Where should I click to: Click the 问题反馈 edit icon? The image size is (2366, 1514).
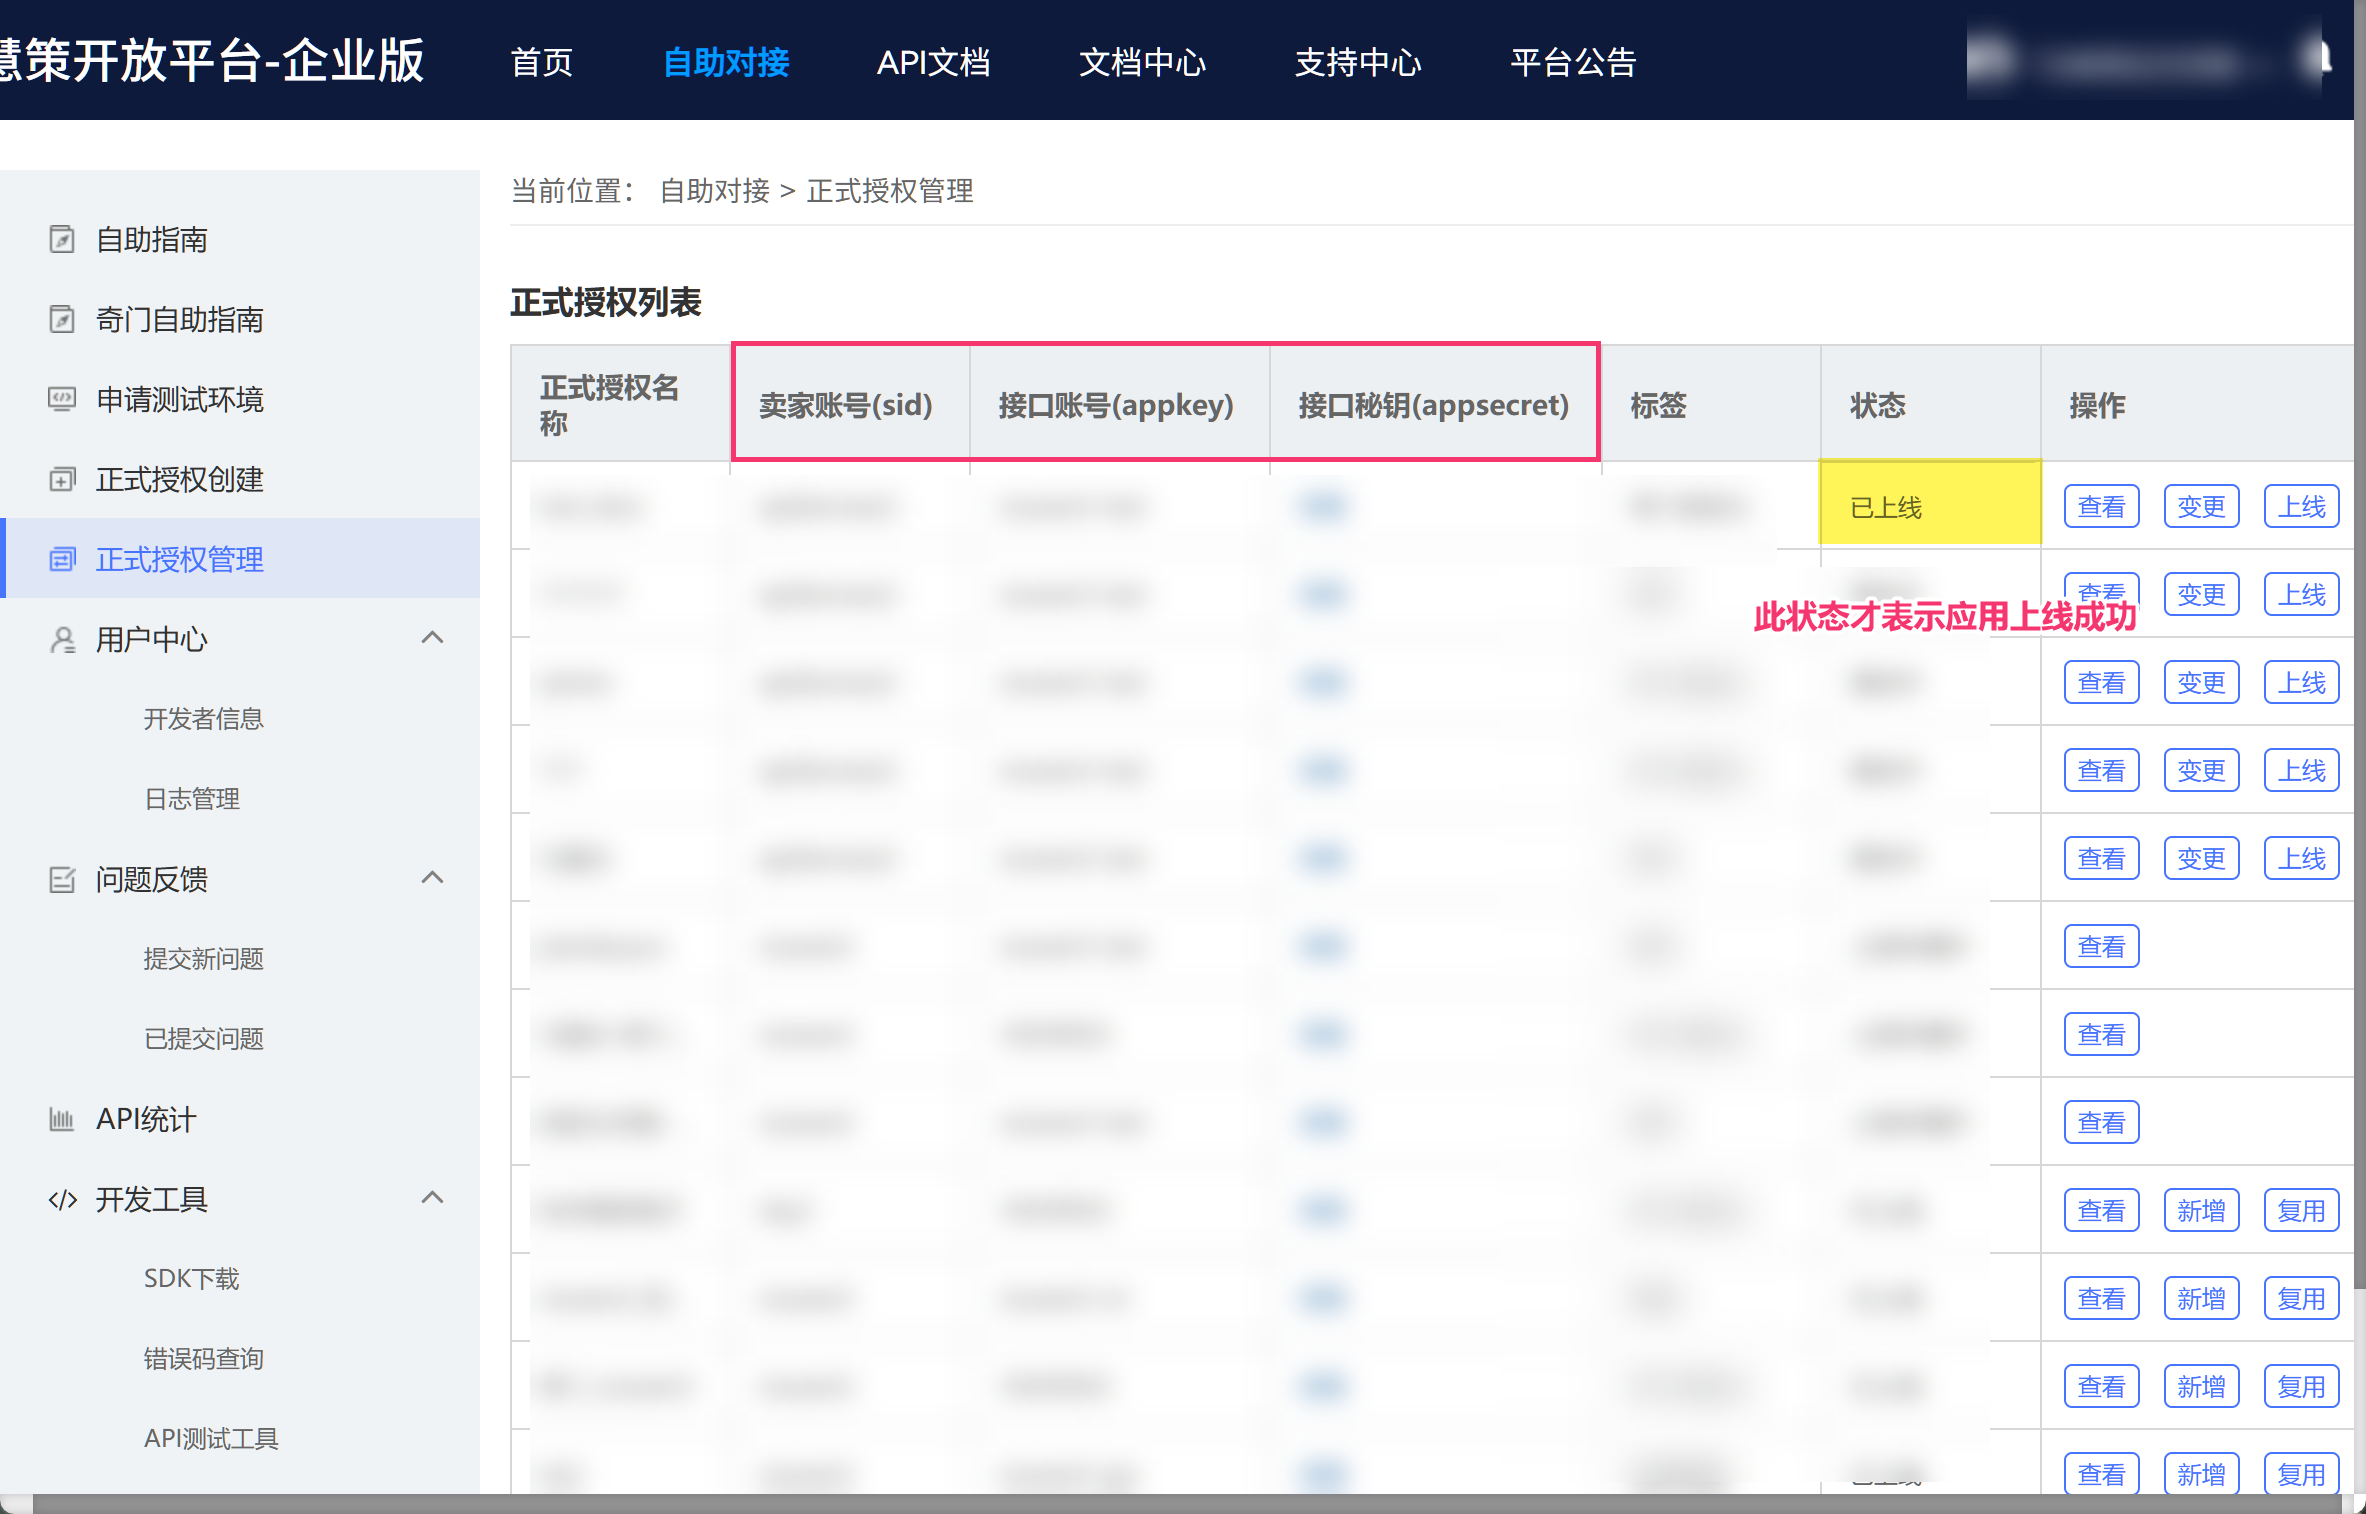pos(62,880)
